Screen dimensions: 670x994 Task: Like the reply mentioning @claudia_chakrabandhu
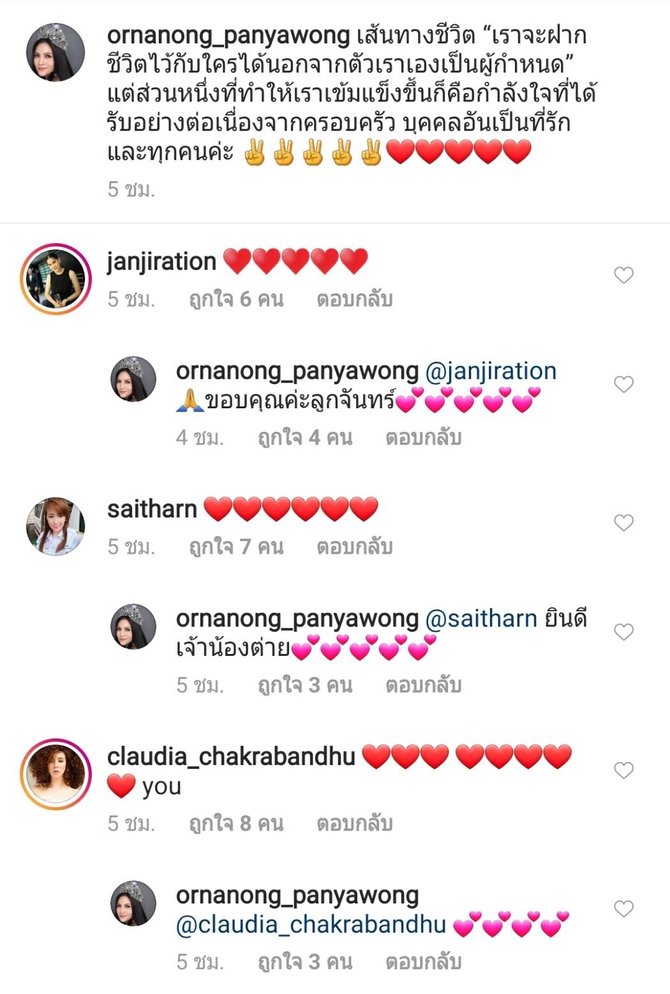624,908
